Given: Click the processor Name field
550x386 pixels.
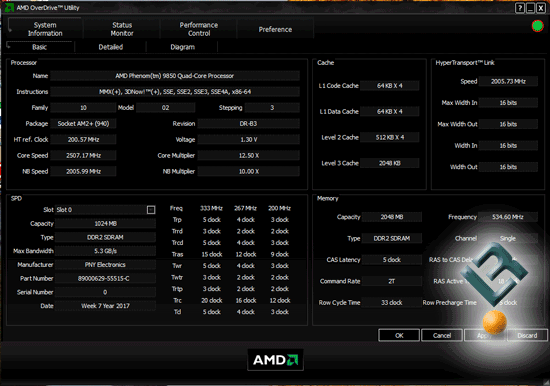Looking at the screenshot, I should point(175,76).
